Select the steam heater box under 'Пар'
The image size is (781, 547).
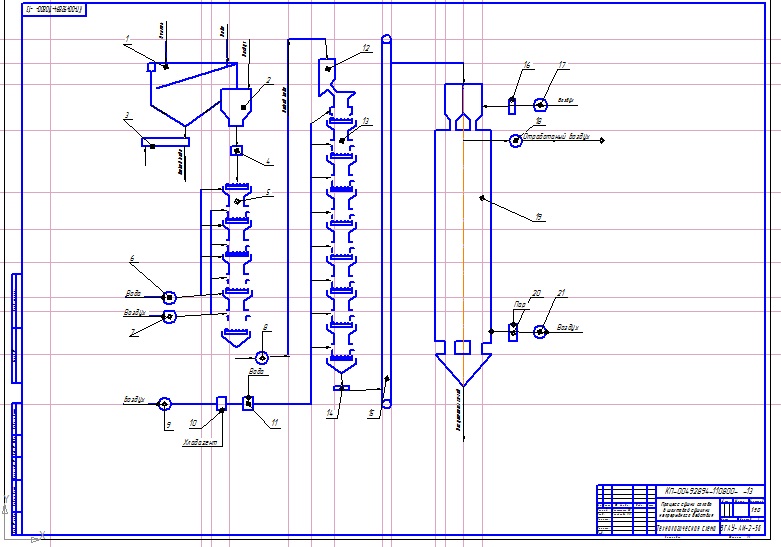[x=513, y=332]
